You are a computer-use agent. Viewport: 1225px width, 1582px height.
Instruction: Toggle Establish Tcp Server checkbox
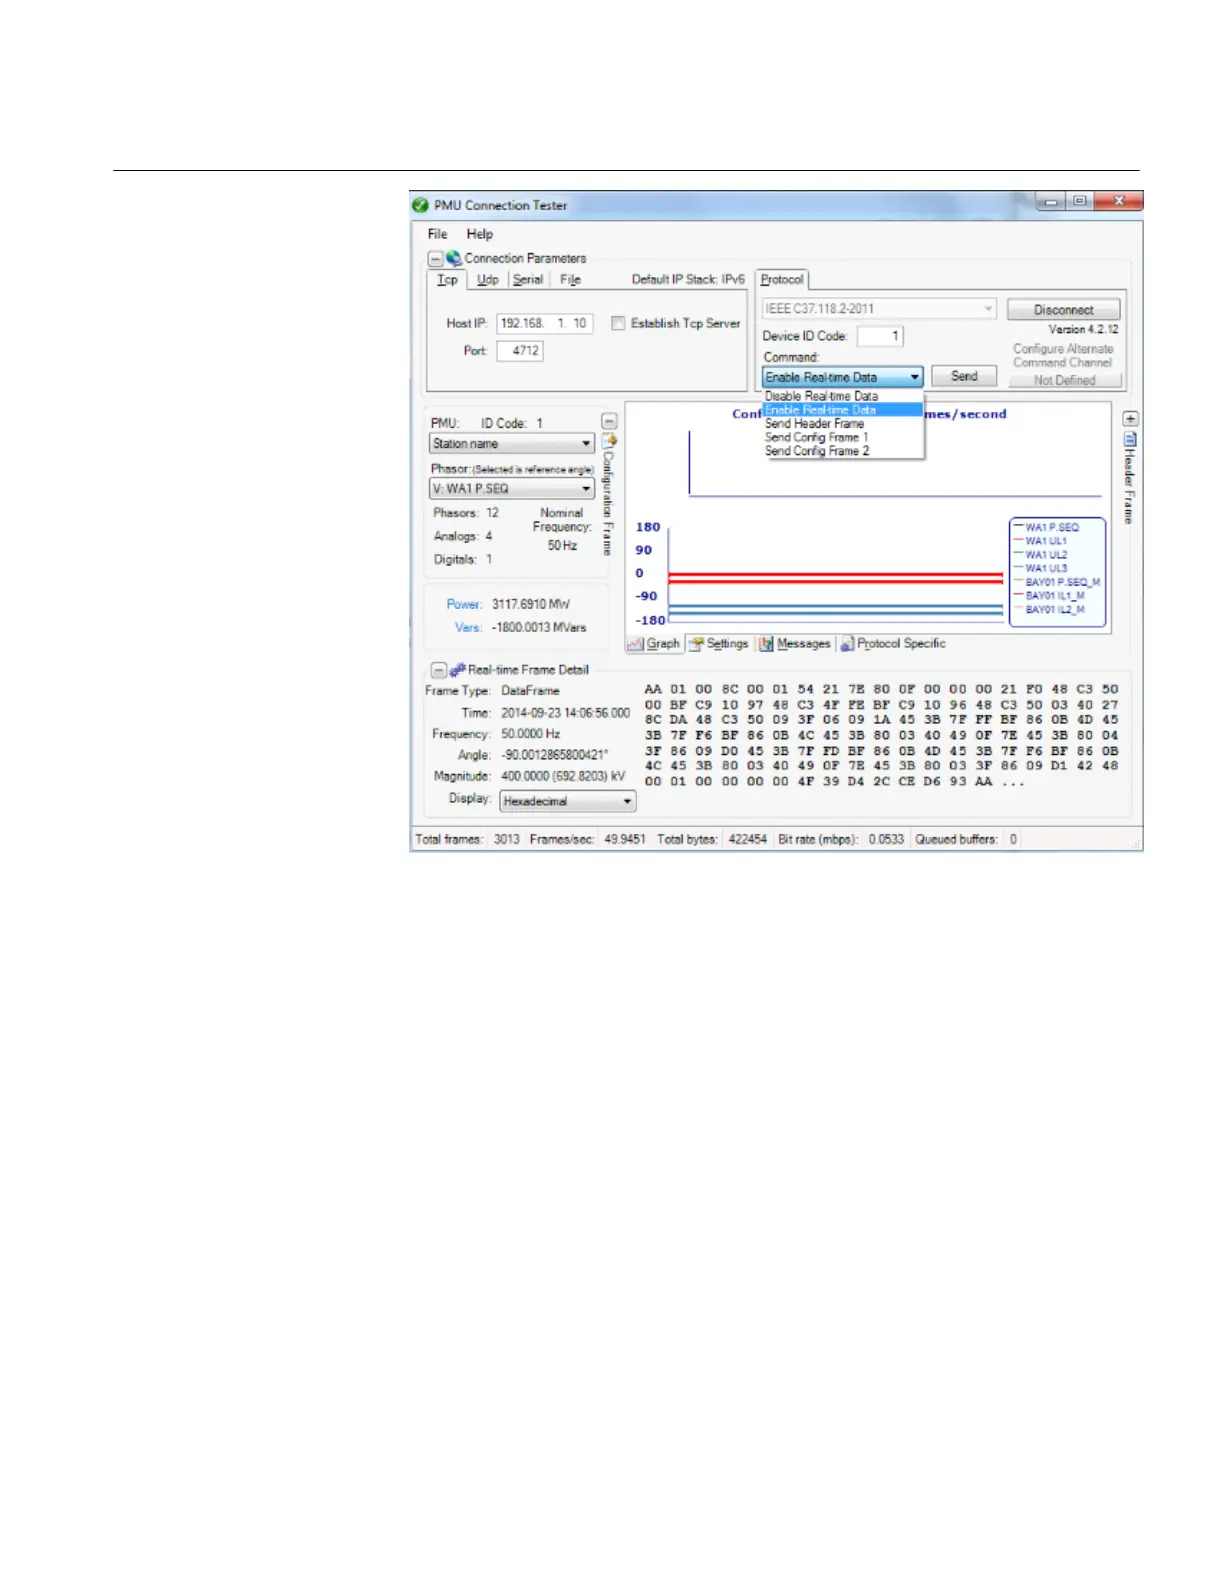[618, 323]
